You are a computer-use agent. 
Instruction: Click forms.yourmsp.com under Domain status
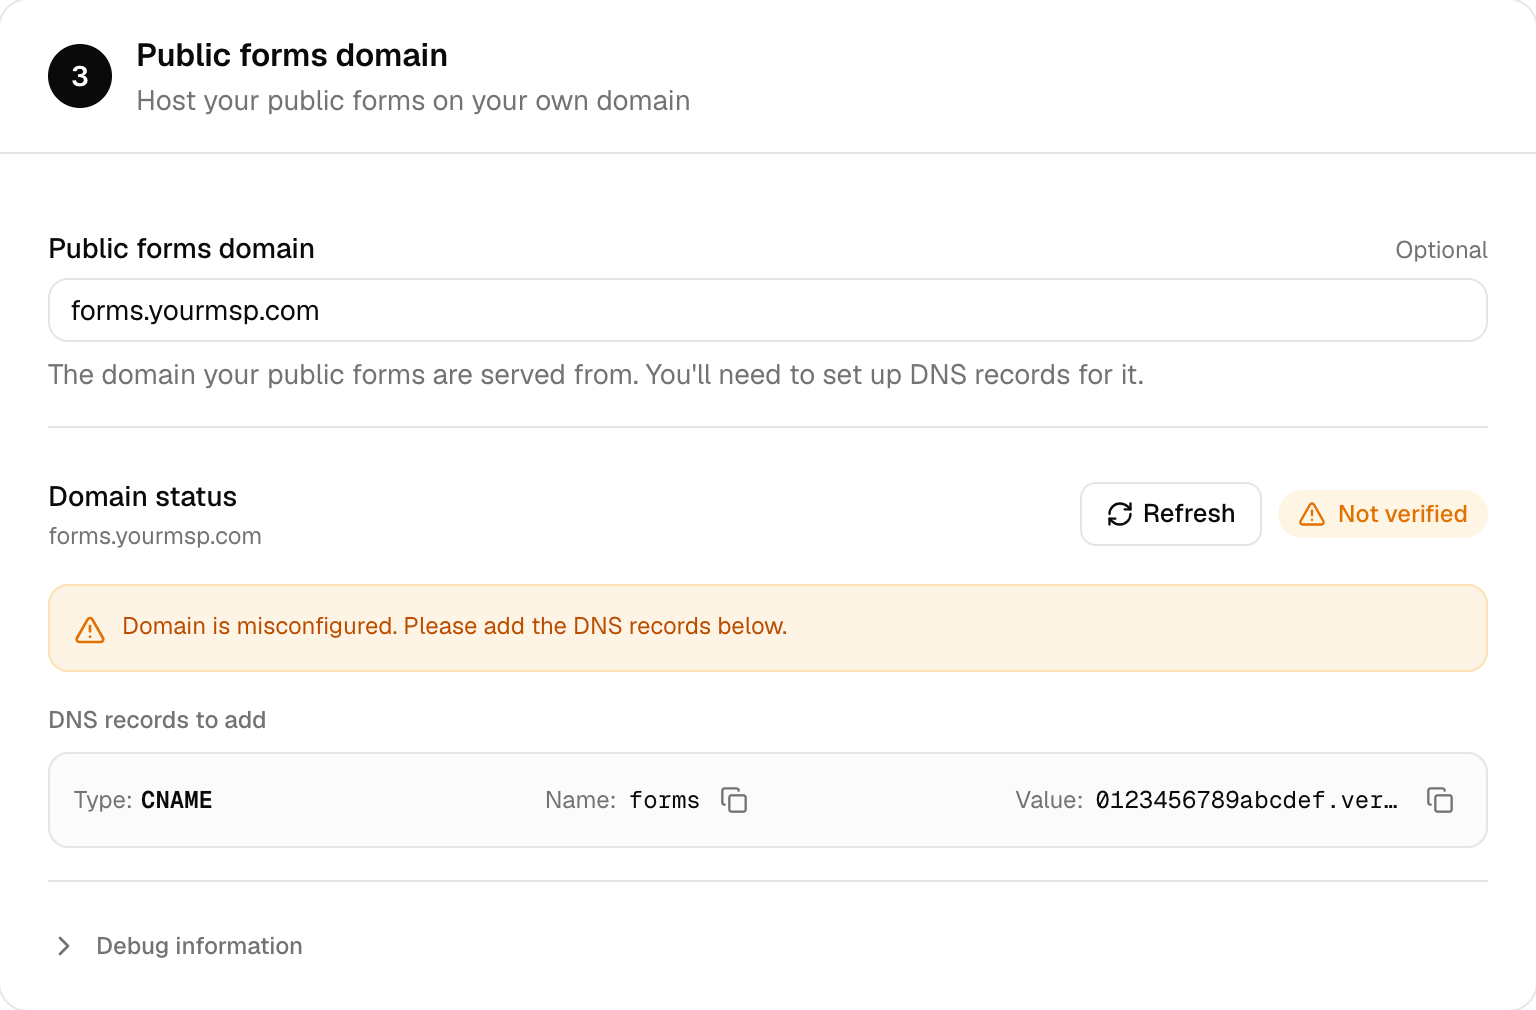155,536
